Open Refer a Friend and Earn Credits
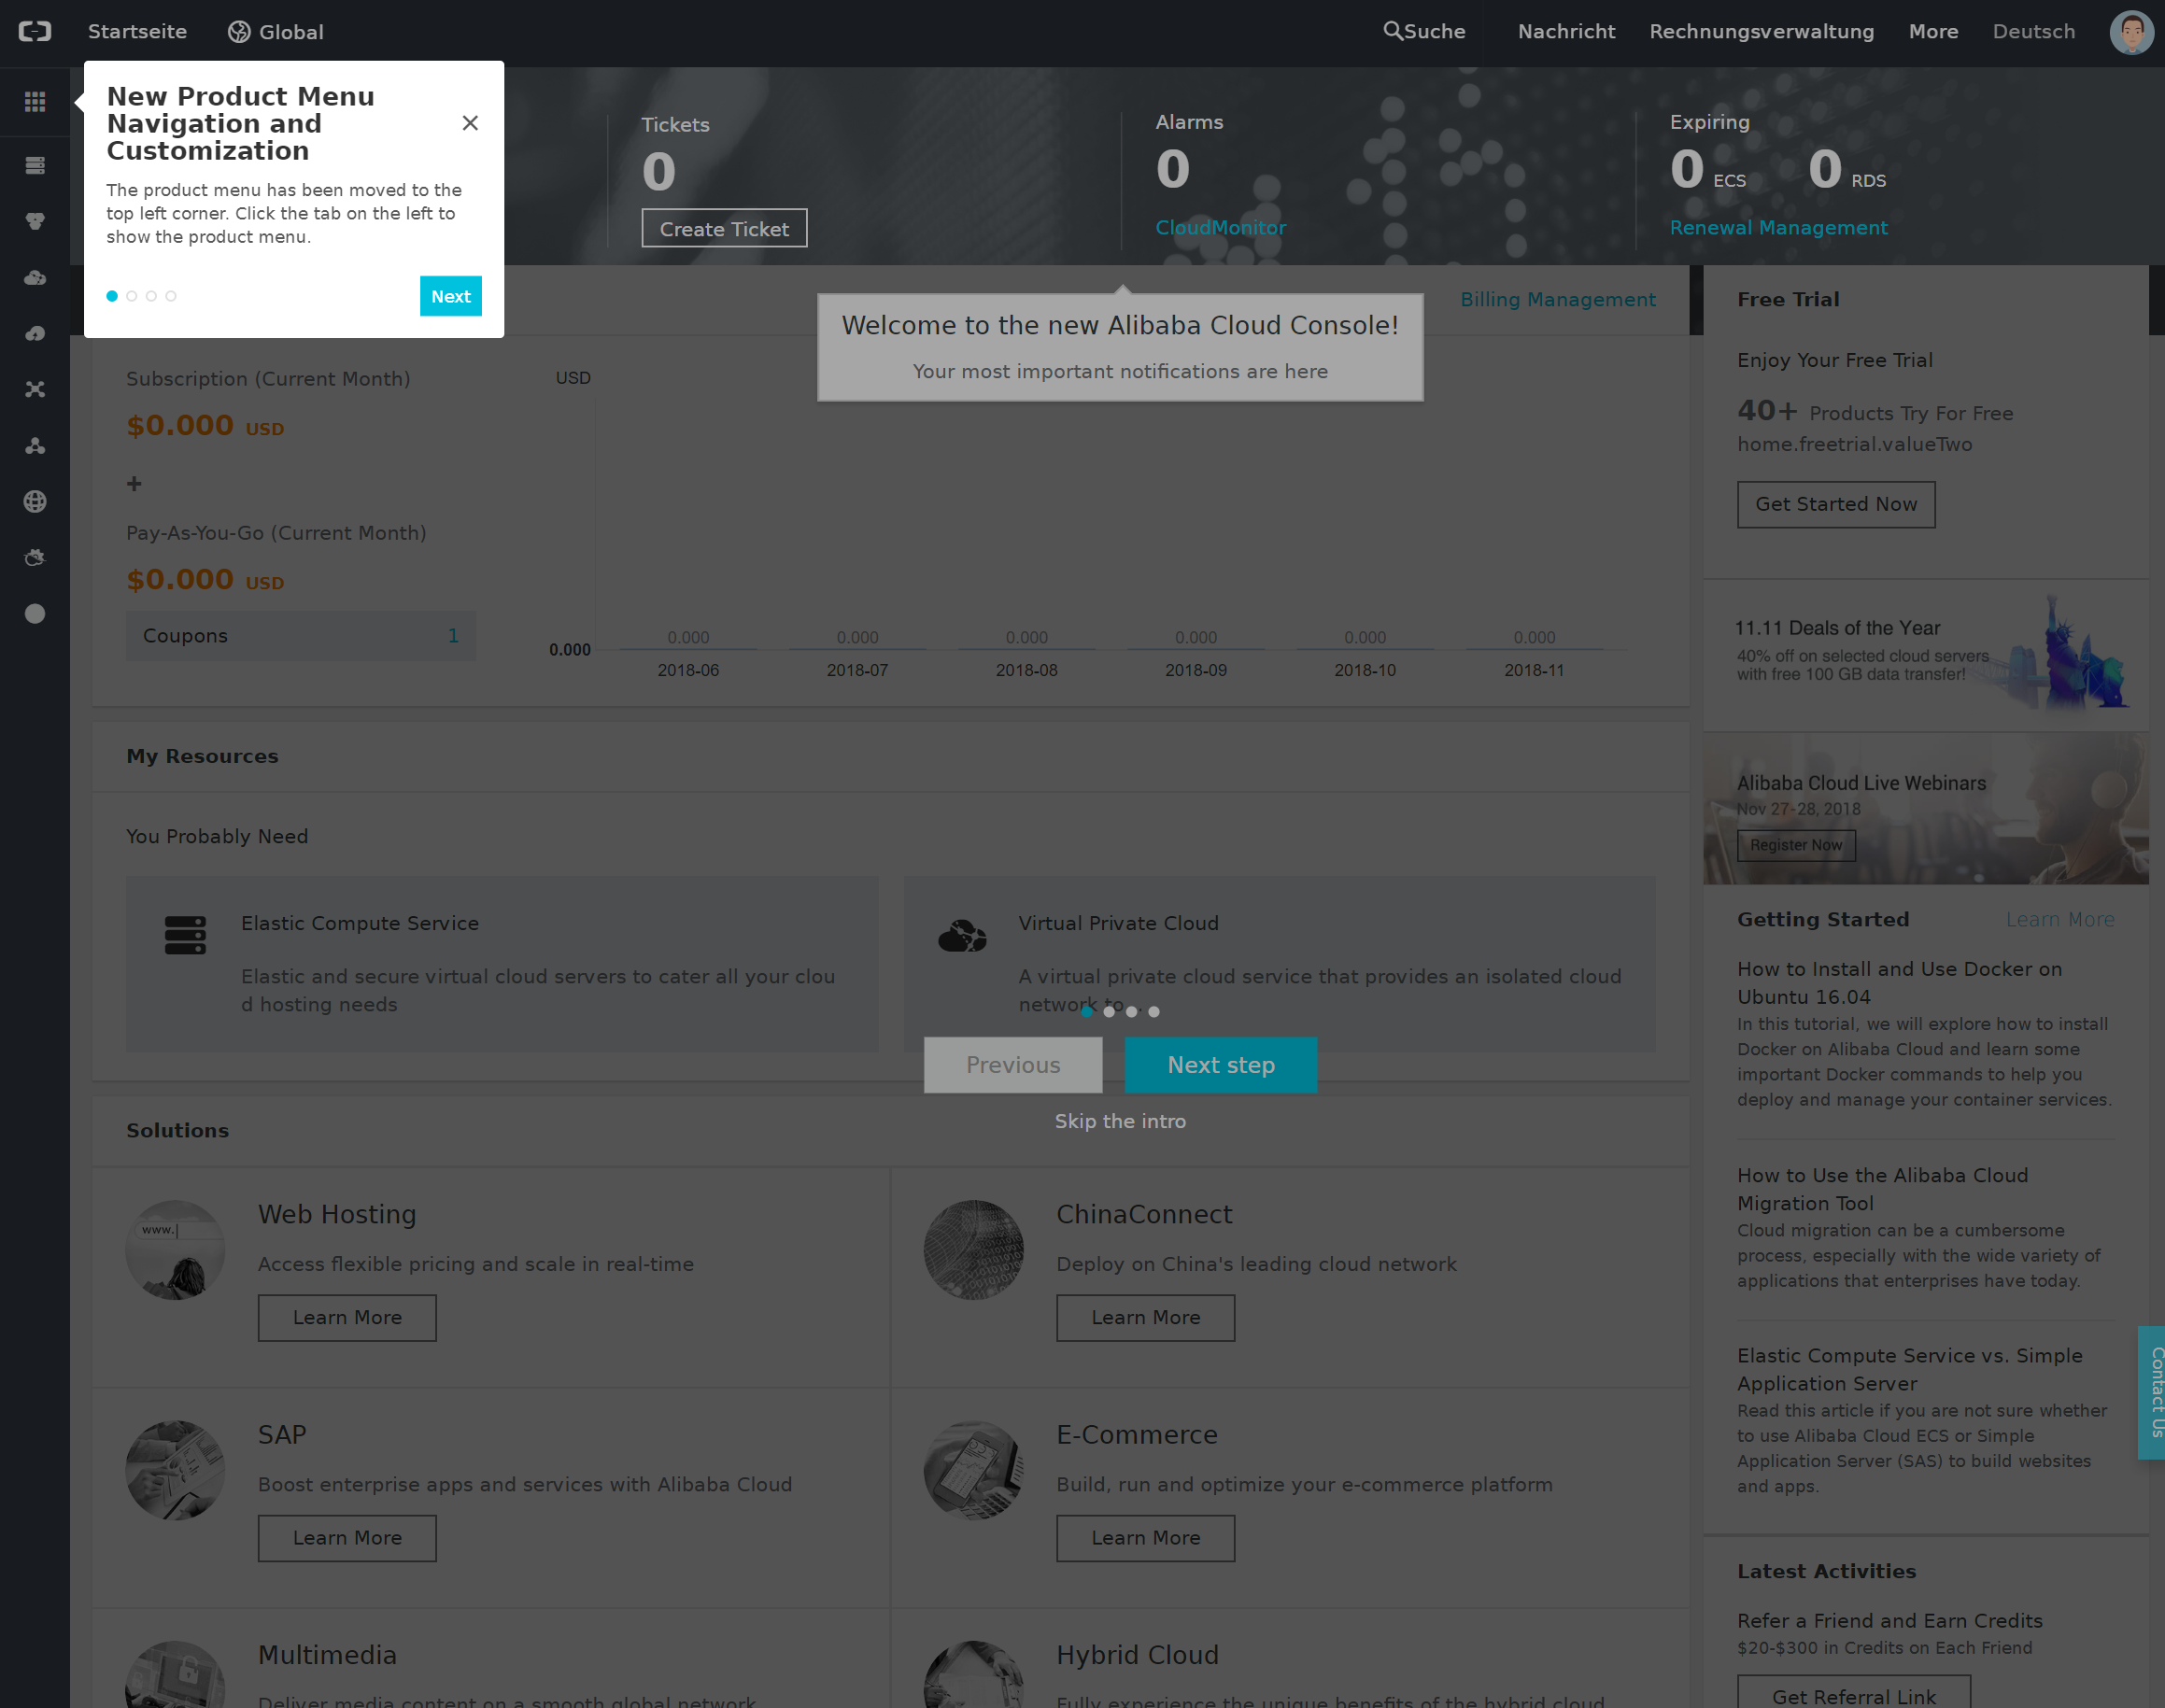Image resolution: width=2165 pixels, height=1708 pixels. point(1889,1620)
